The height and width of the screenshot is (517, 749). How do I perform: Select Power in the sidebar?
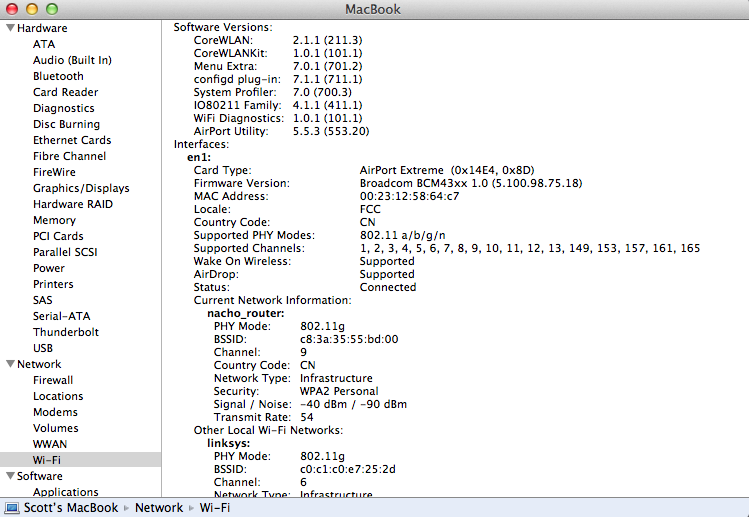[49, 268]
